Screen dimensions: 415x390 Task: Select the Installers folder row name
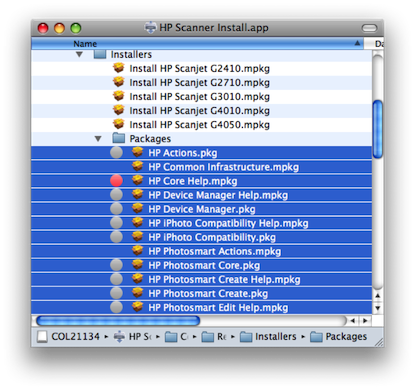[x=131, y=54]
